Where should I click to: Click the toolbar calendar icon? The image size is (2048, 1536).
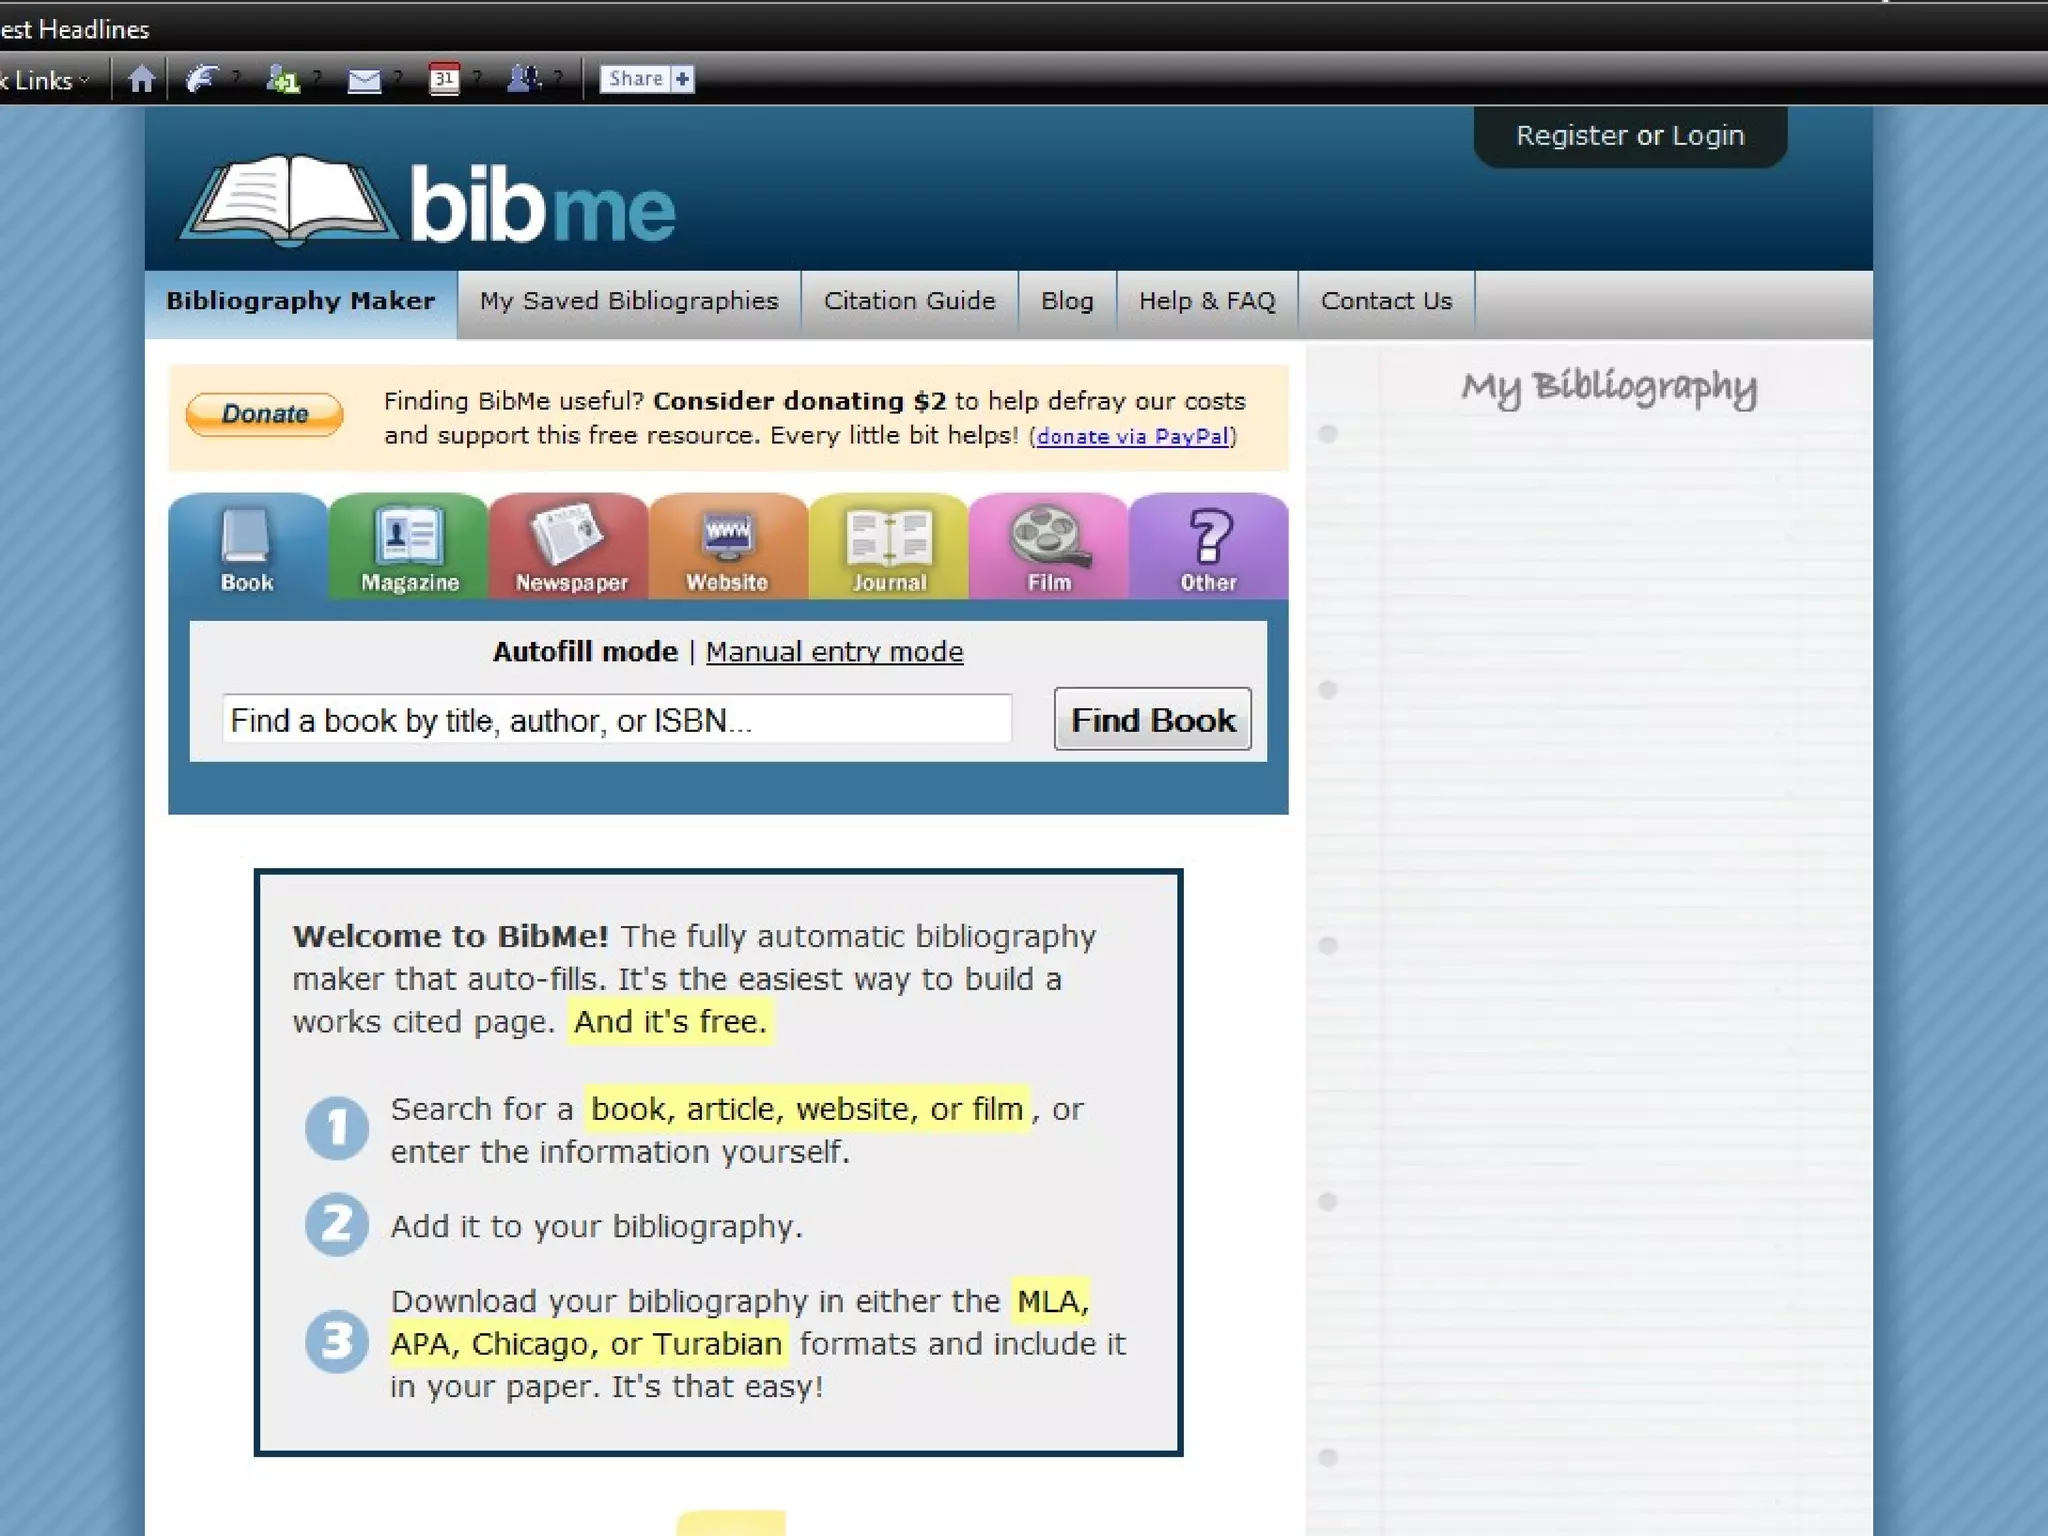(444, 79)
